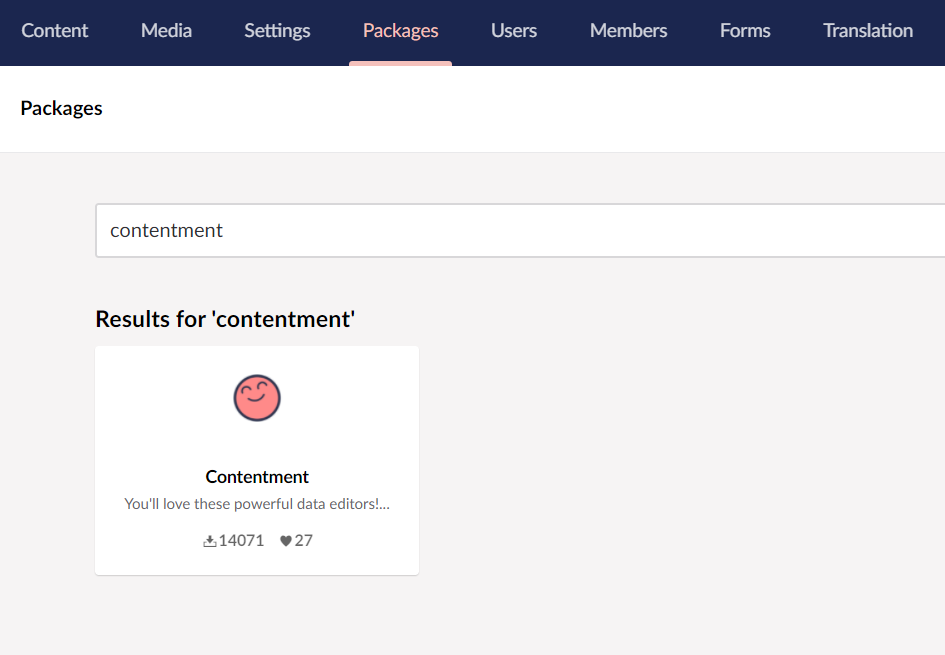Click the Contentment smiley face icon
This screenshot has height=655, width=945.
tap(257, 398)
